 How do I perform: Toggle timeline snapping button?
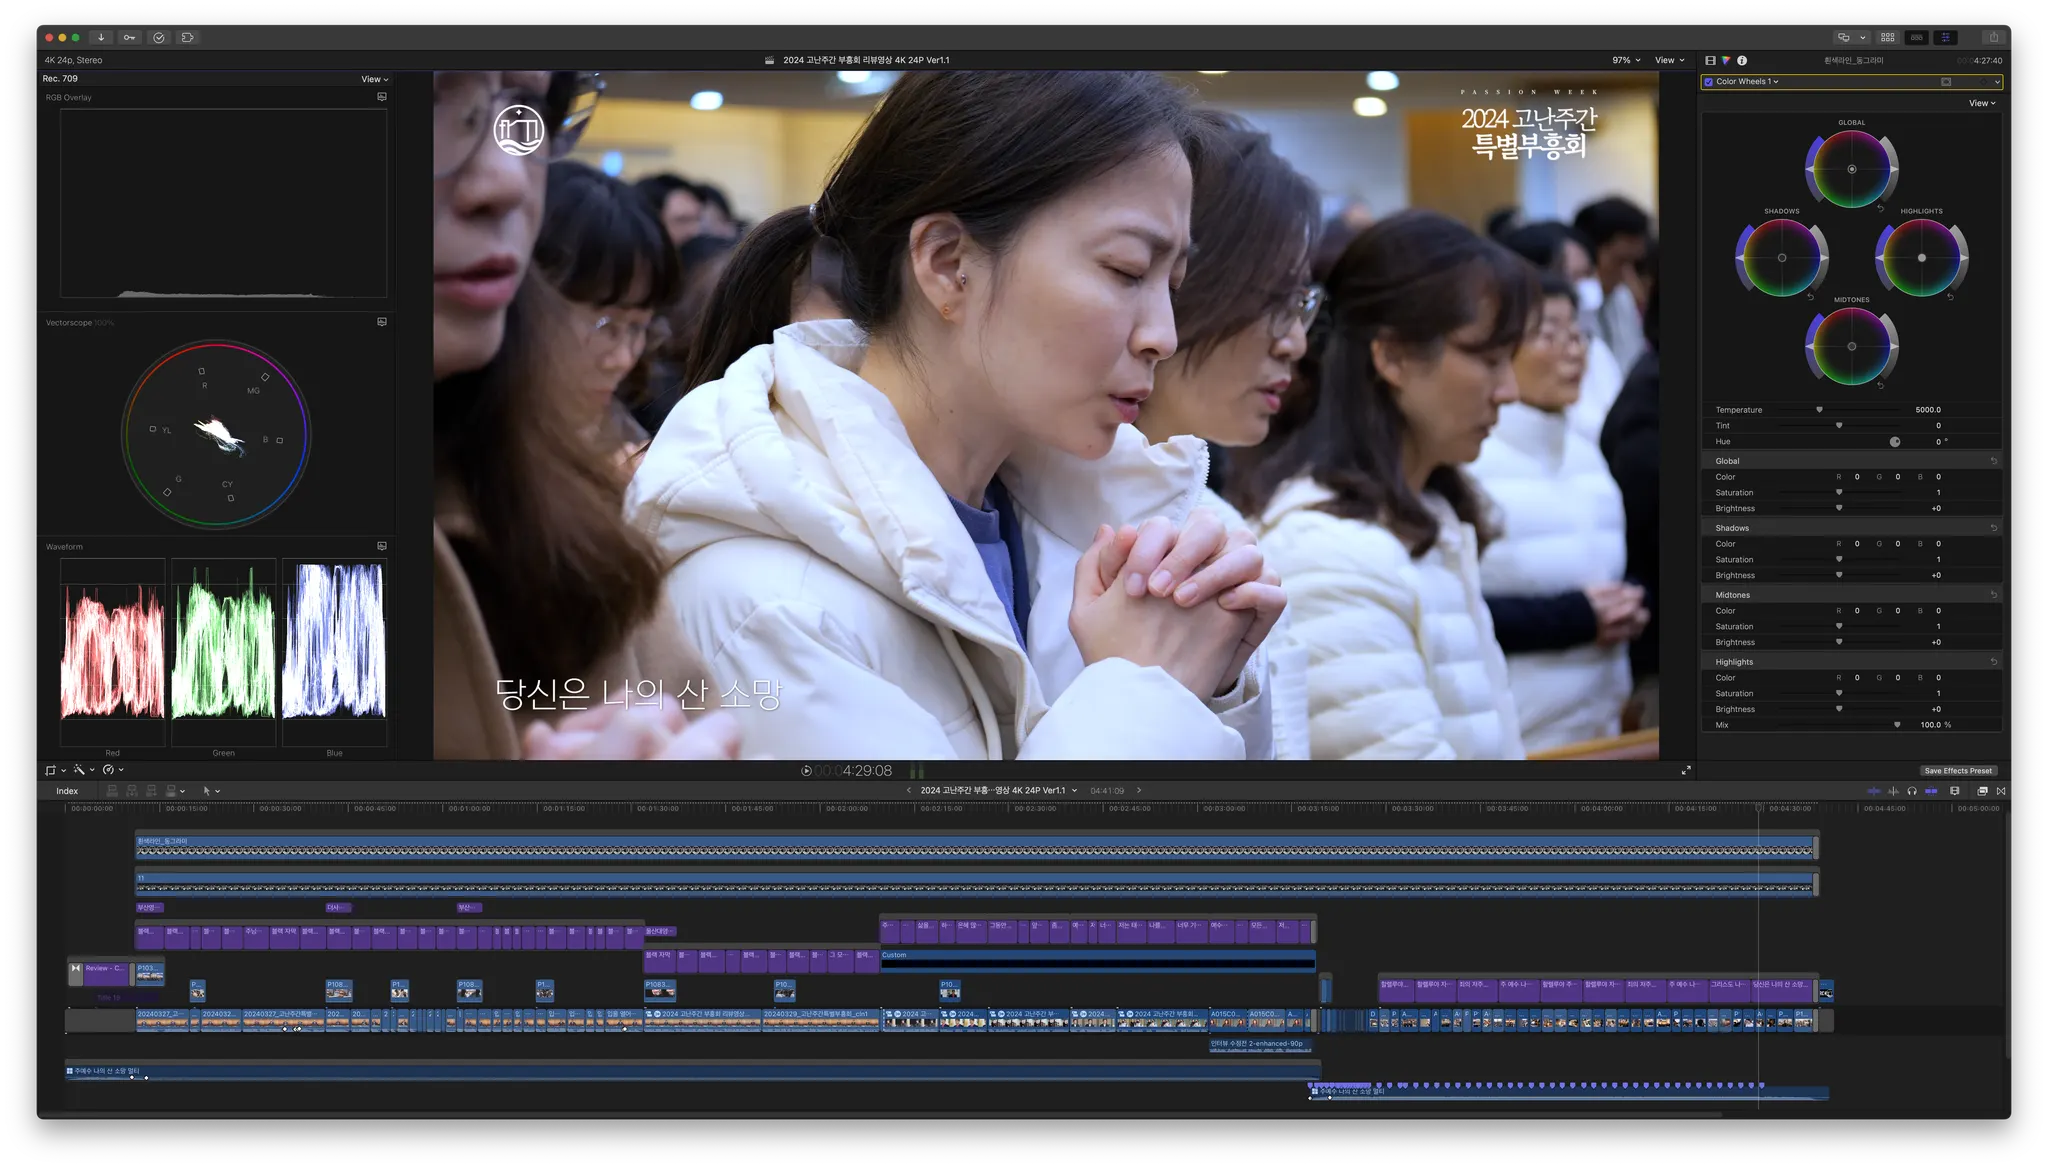pos(1931,791)
